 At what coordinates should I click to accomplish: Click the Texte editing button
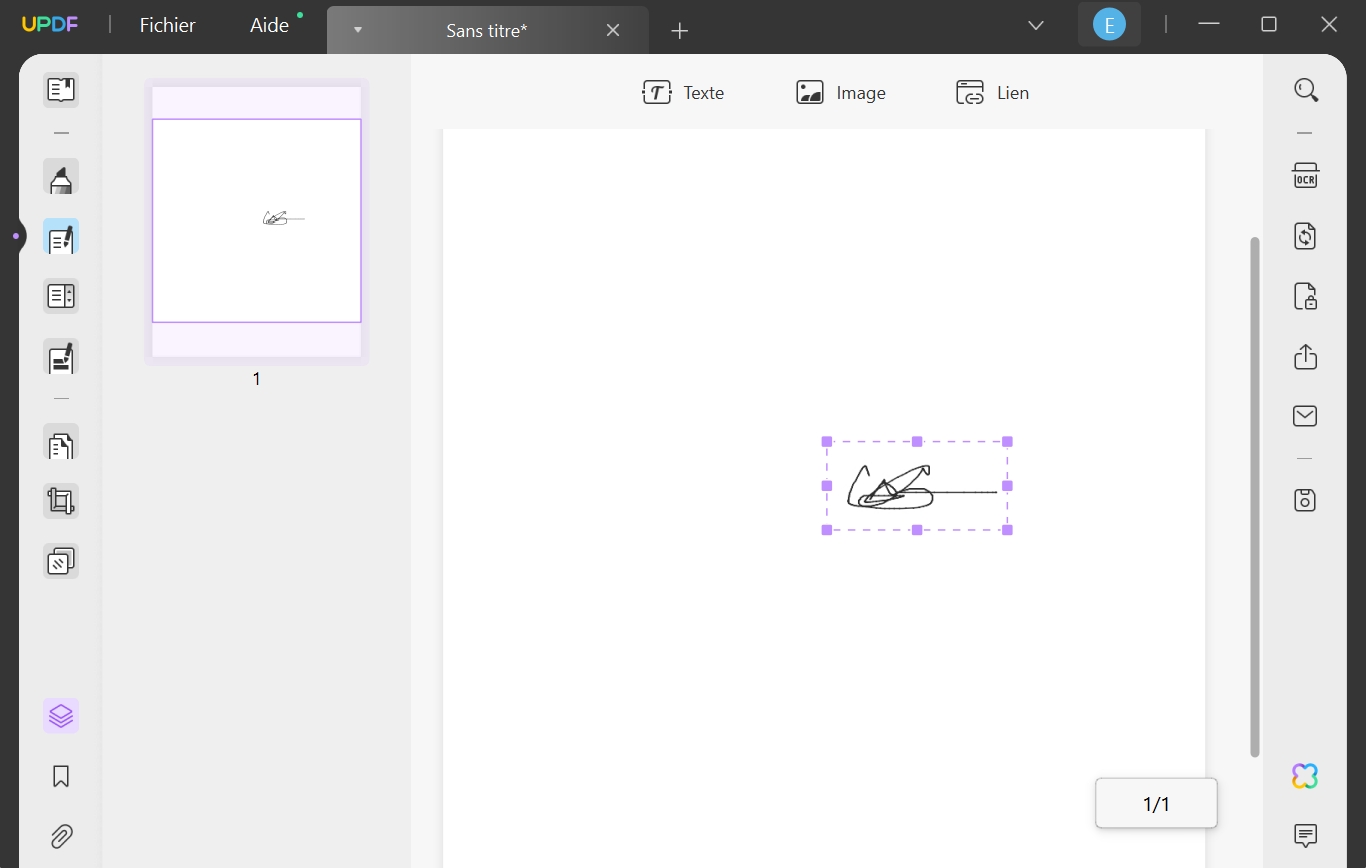pyautogui.click(x=684, y=92)
